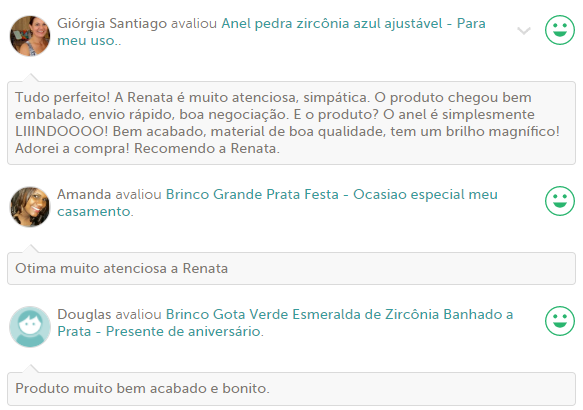The height and width of the screenshot is (410, 583).
Task: Click 'Prata - Presente de aniversário.' link text
Action: (x=160, y=331)
